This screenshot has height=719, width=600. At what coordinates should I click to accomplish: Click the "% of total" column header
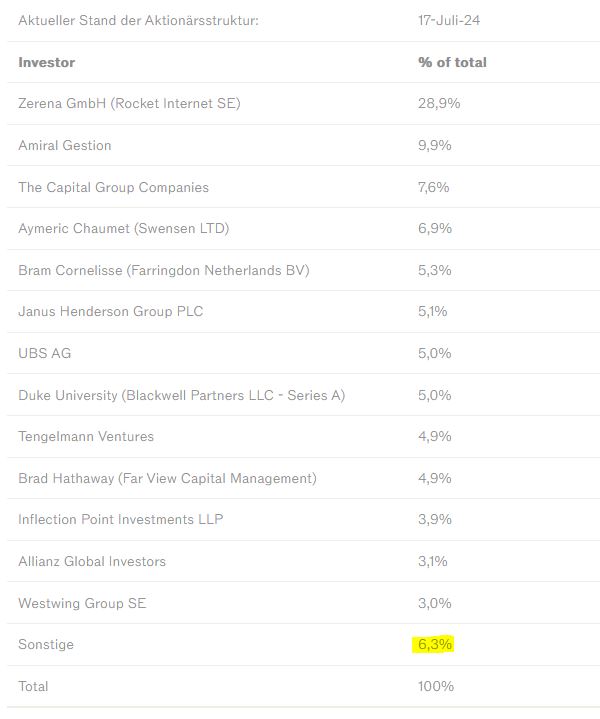452,62
